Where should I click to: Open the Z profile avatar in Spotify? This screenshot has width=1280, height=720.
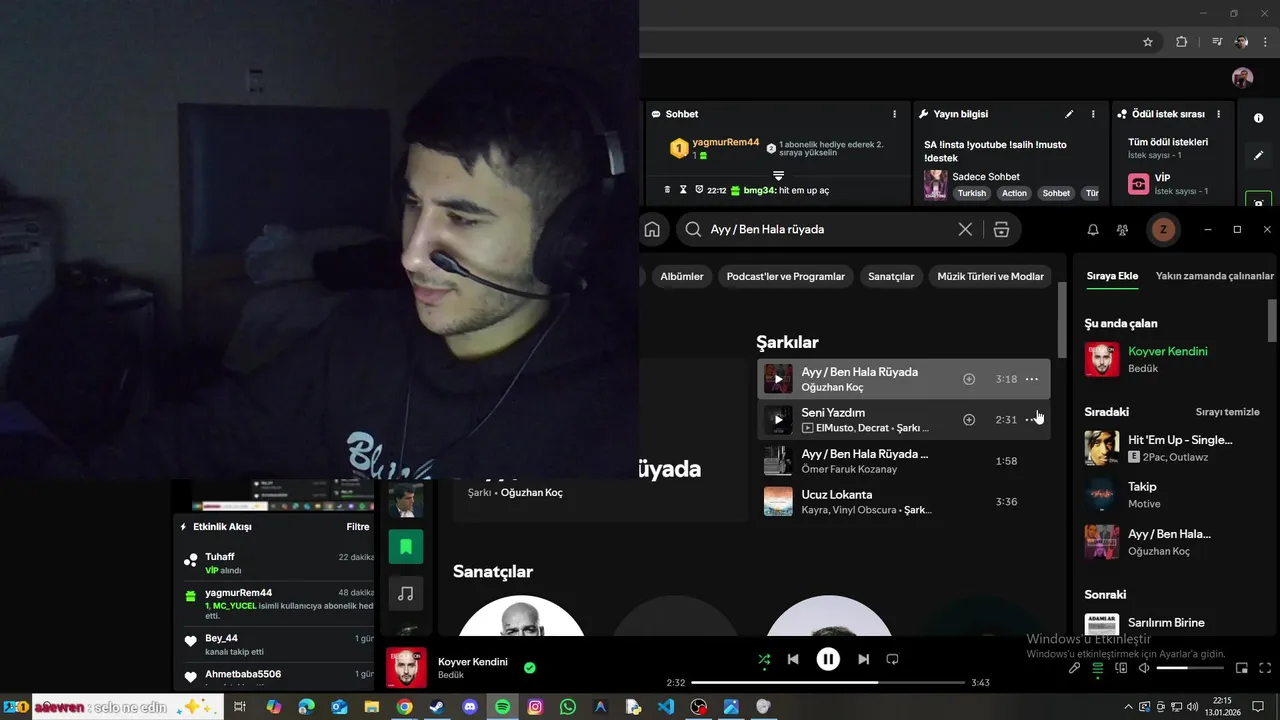pos(1162,229)
